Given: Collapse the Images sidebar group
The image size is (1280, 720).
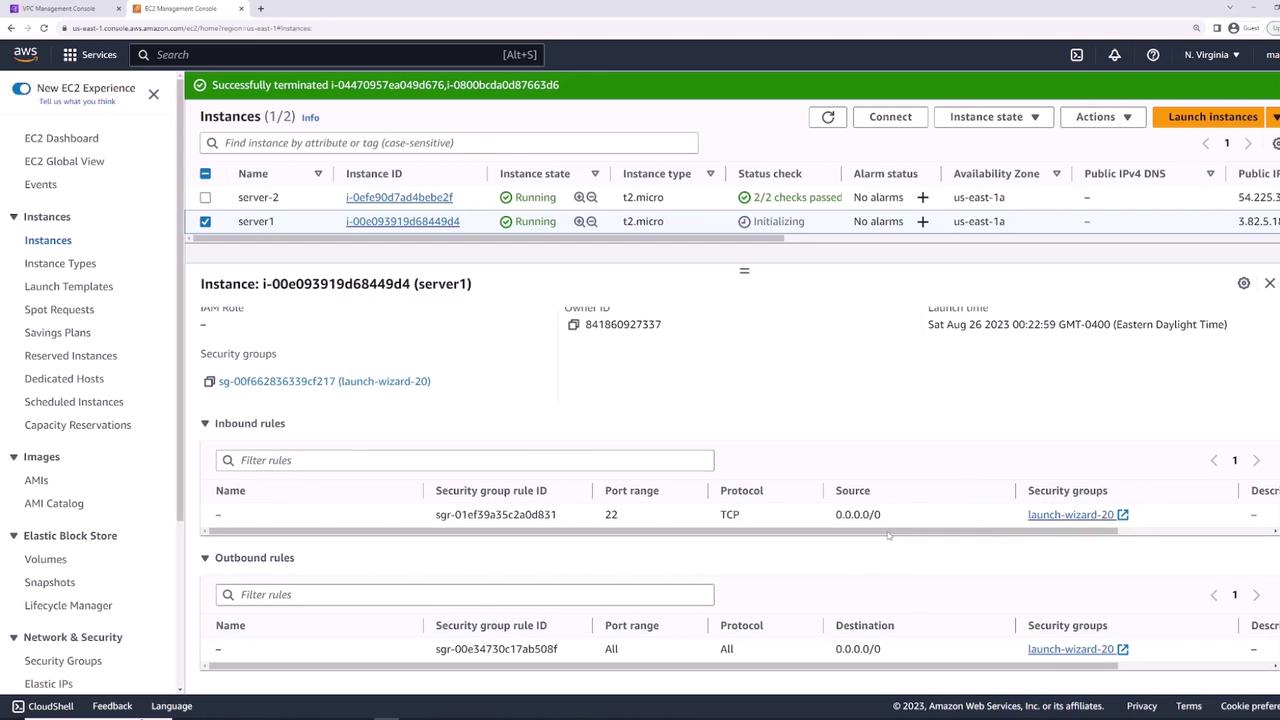Looking at the screenshot, I should click(14, 457).
